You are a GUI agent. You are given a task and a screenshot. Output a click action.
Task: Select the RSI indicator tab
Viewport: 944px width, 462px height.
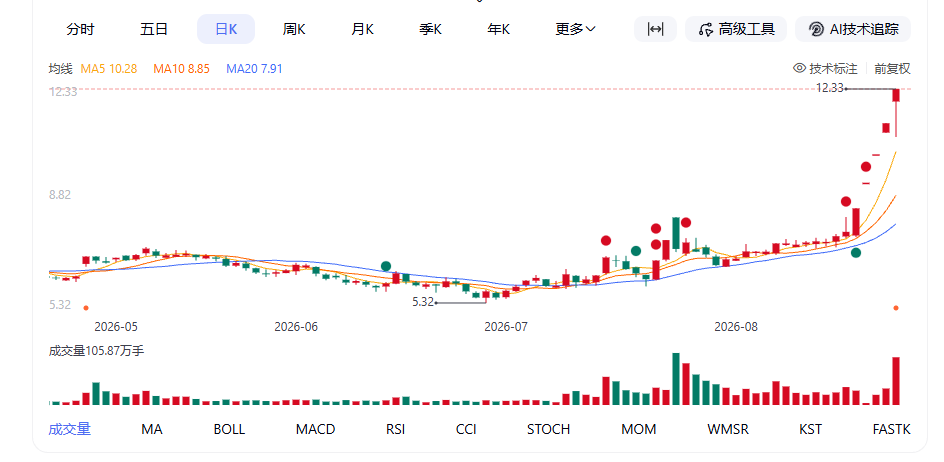click(x=395, y=429)
